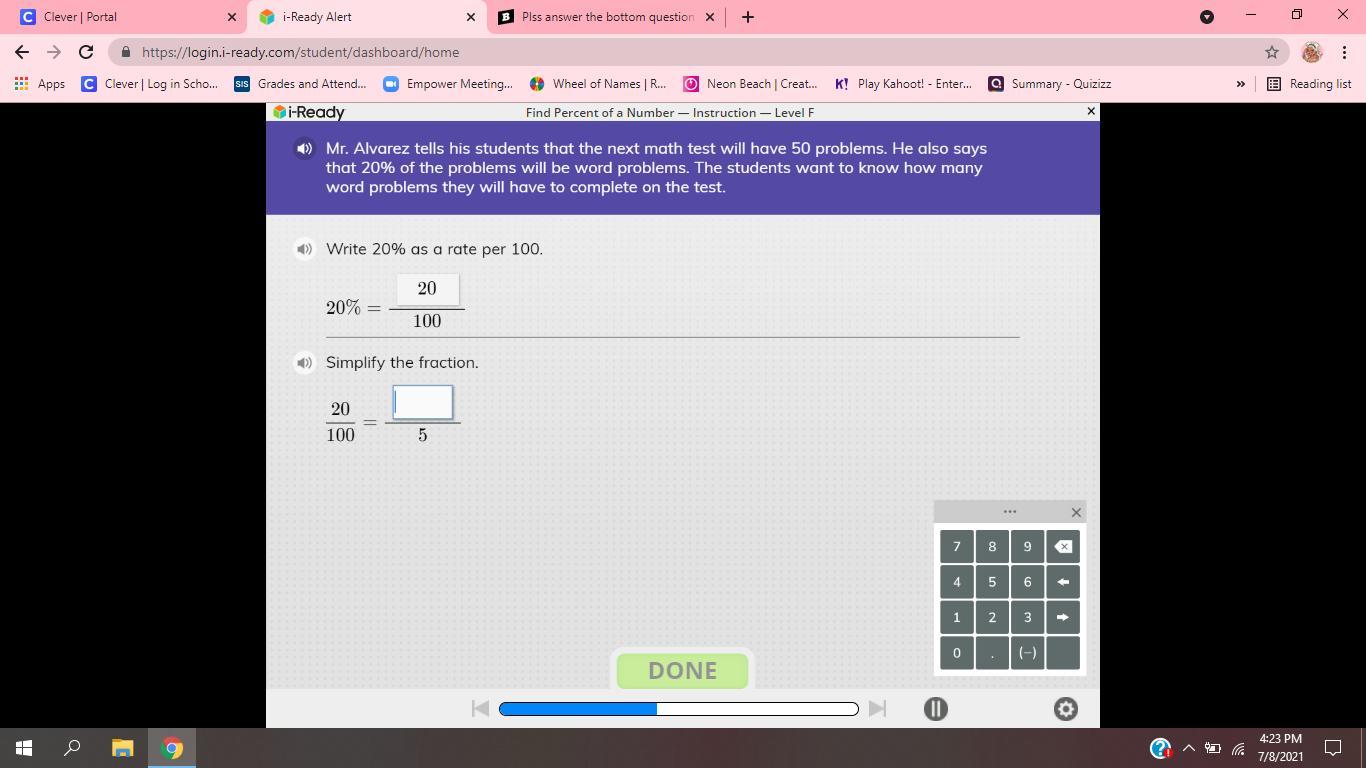Tap the 2 key on the keypad
This screenshot has width=1366, height=768.
(x=992, y=617)
